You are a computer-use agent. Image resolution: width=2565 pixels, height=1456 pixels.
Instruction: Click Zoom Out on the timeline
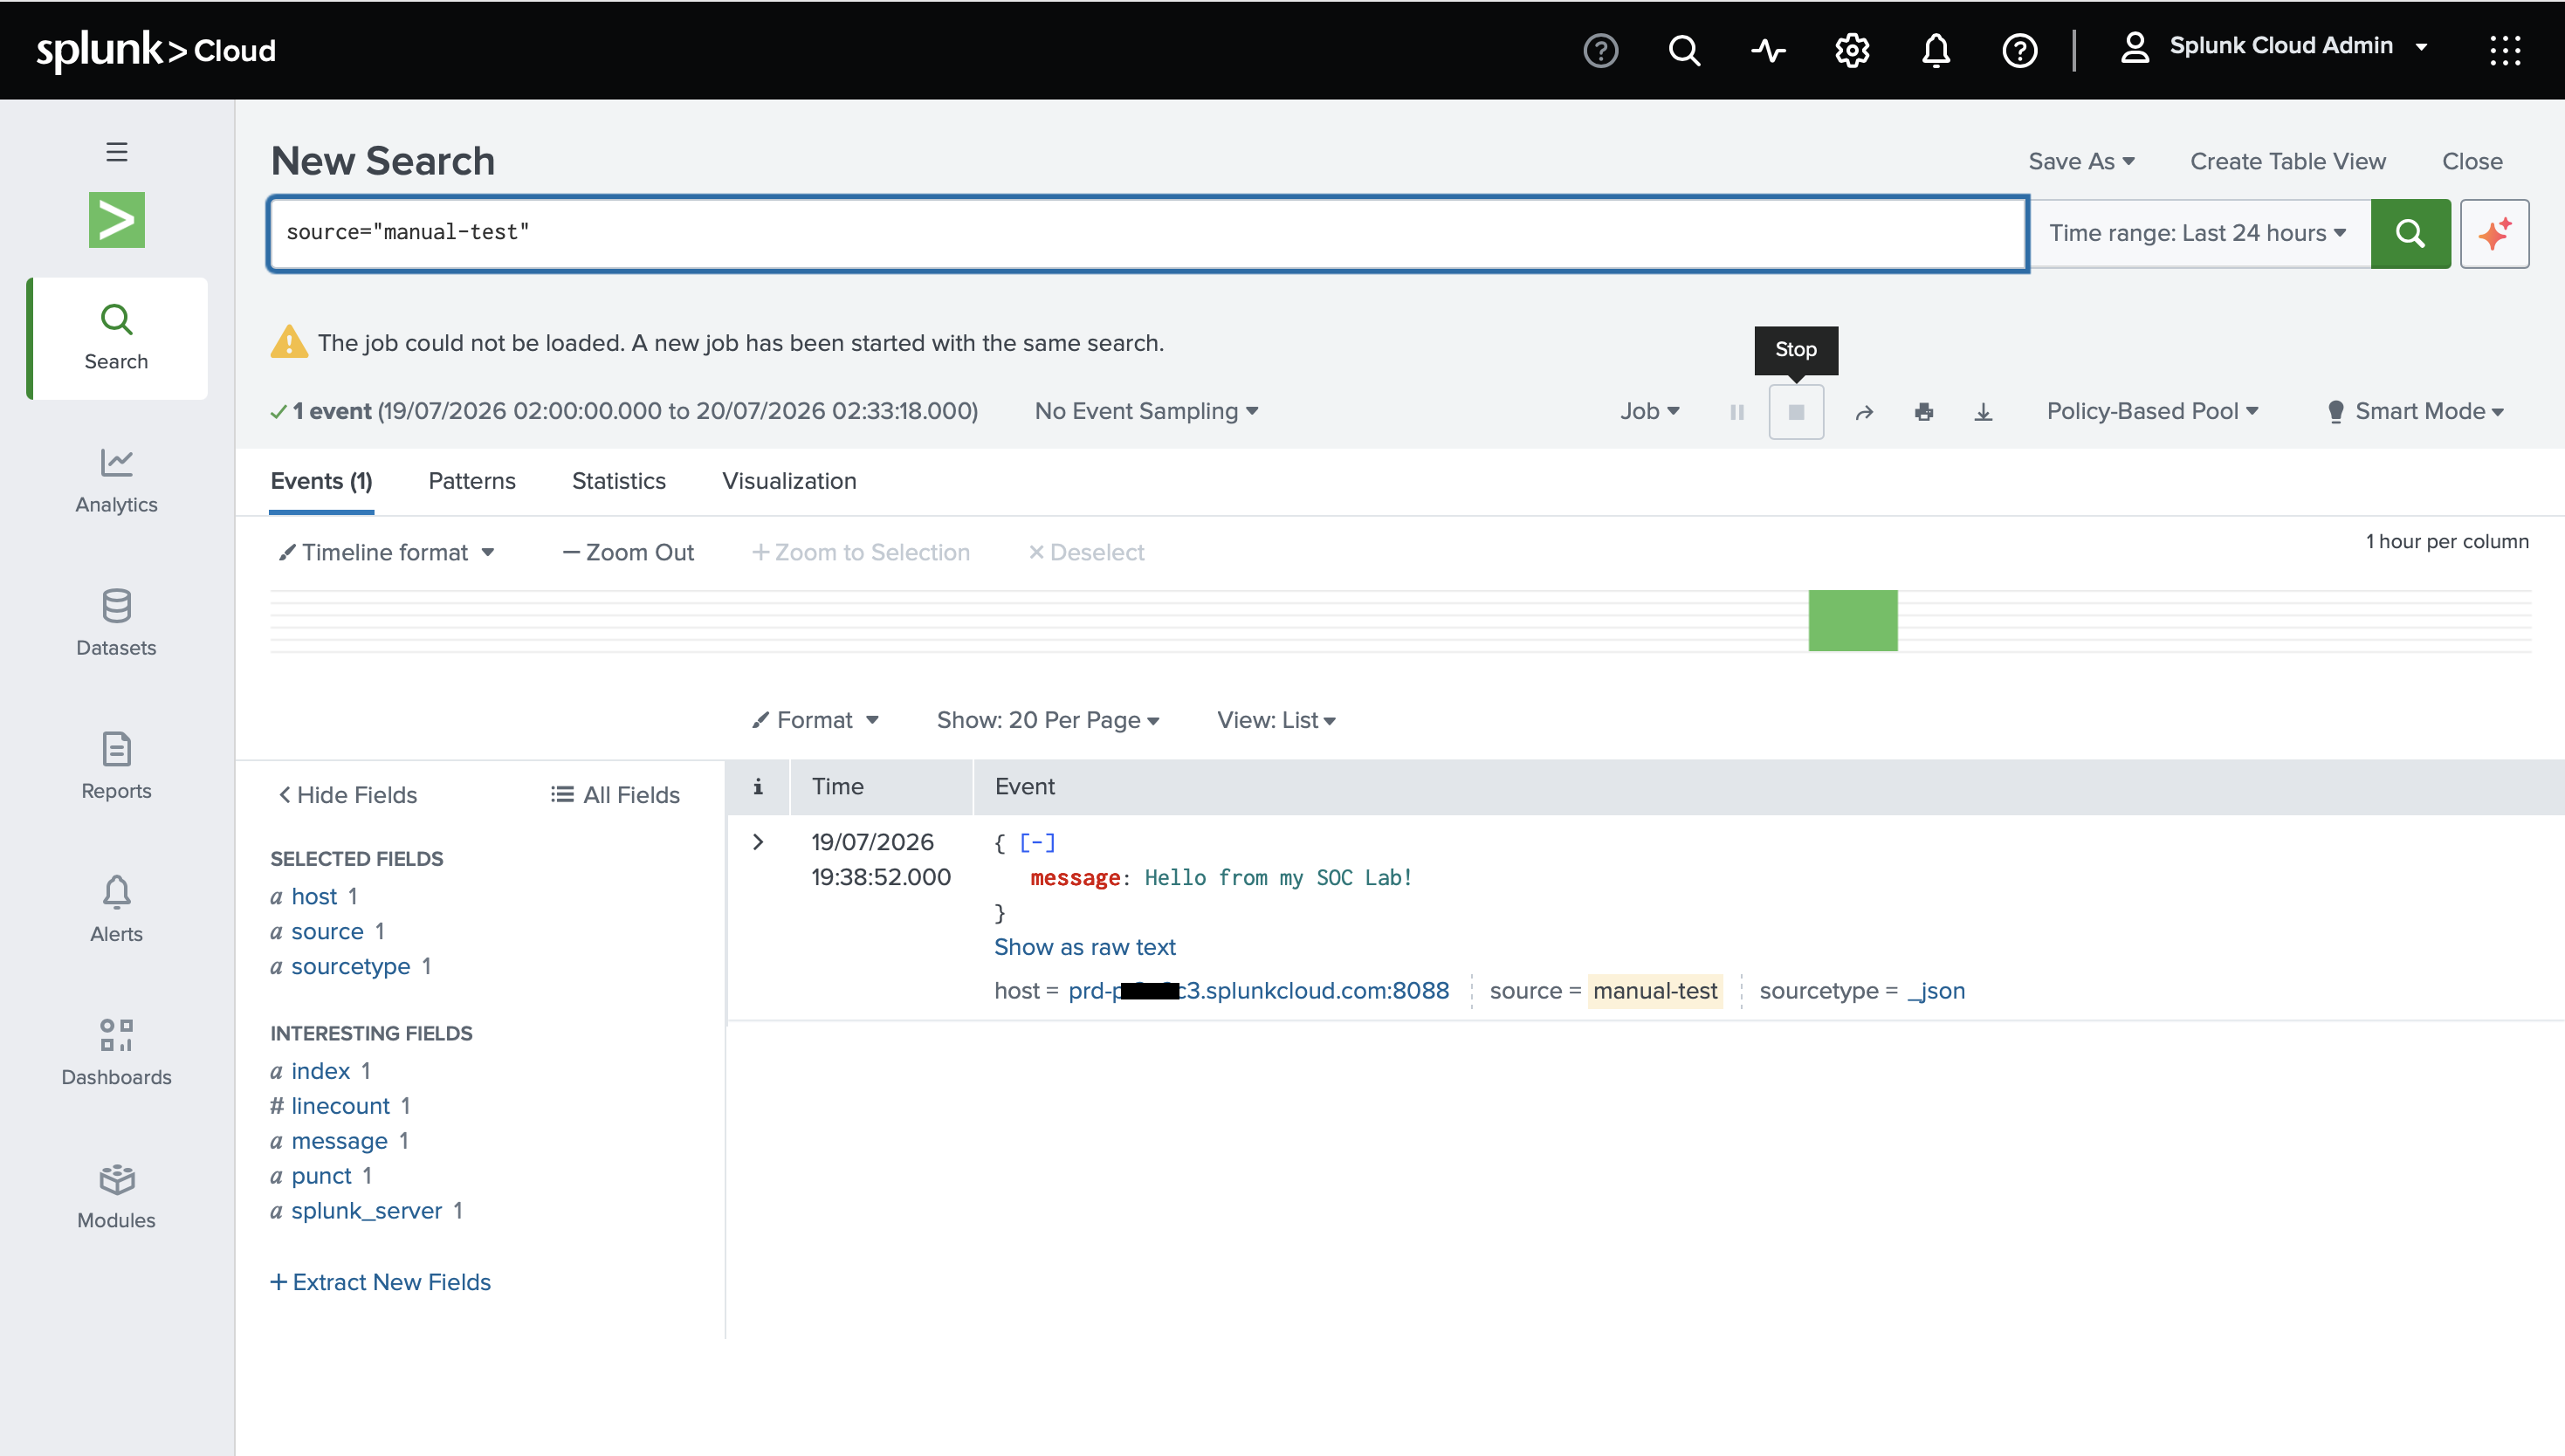coord(628,553)
